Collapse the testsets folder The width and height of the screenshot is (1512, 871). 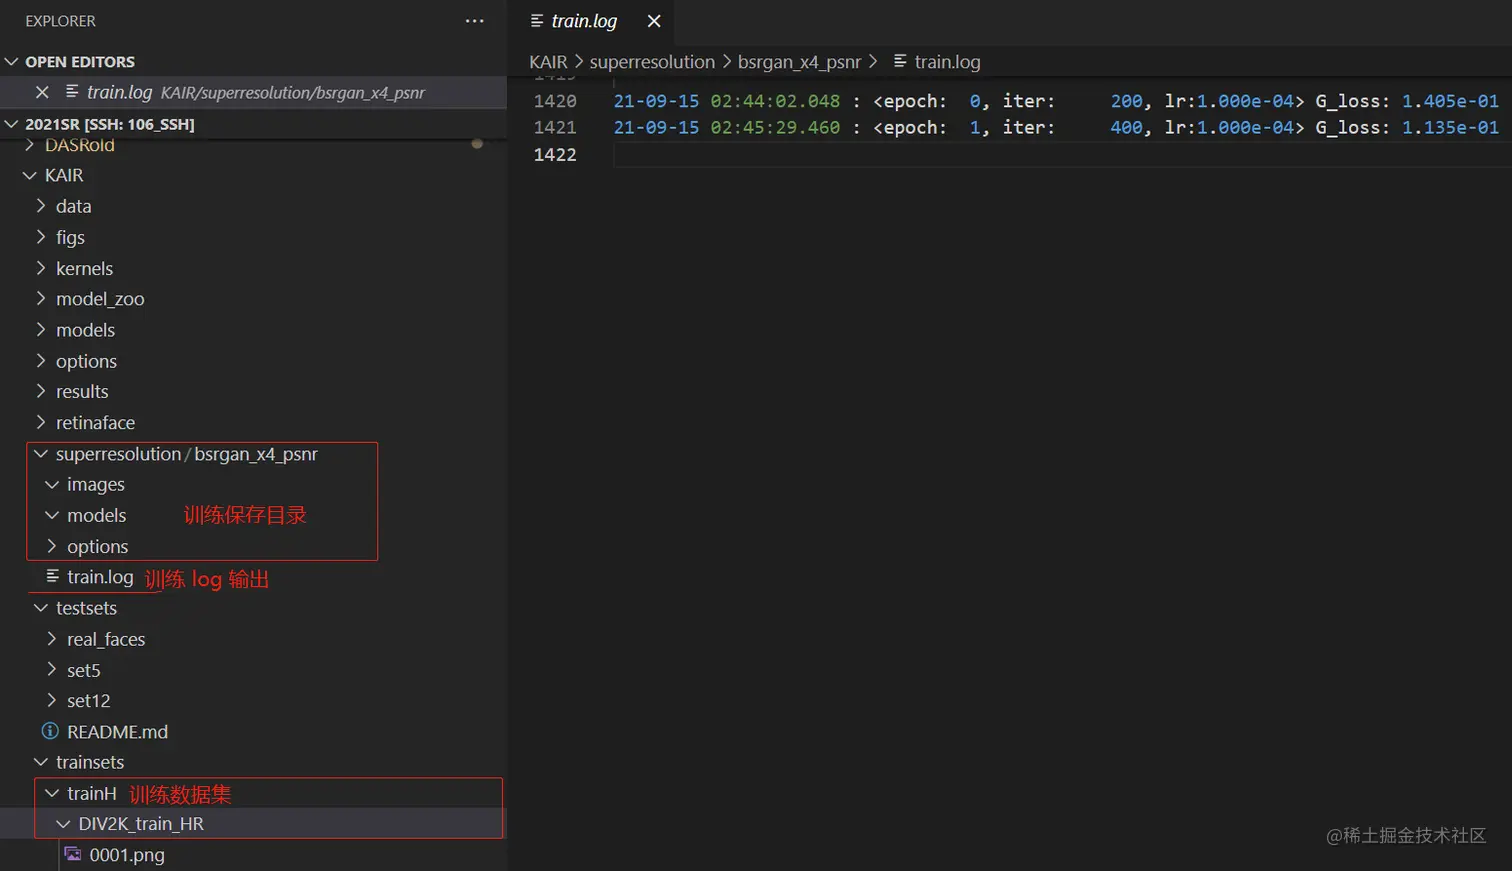point(41,607)
